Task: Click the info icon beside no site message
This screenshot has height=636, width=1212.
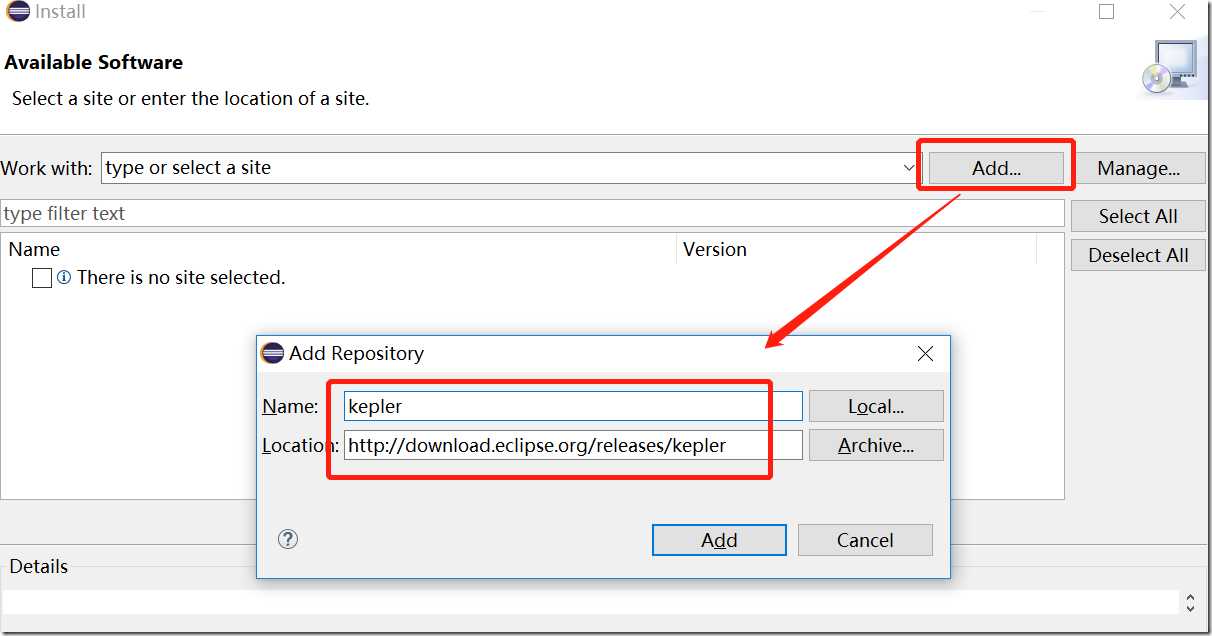Action: click(64, 278)
